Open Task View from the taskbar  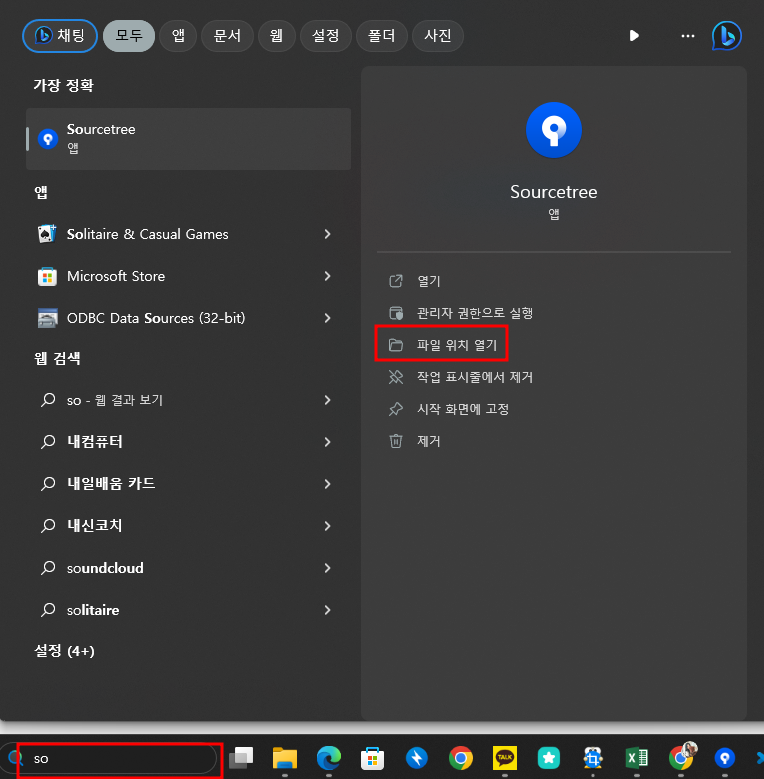pyautogui.click(x=241, y=758)
